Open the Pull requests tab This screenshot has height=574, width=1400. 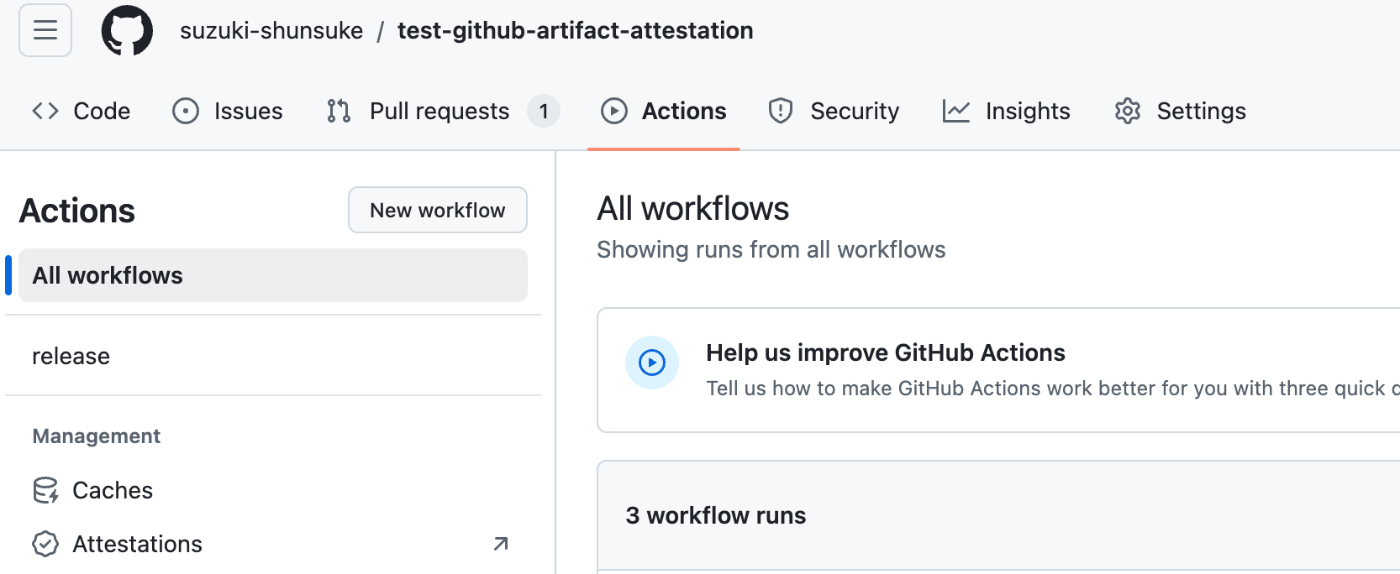[442, 111]
